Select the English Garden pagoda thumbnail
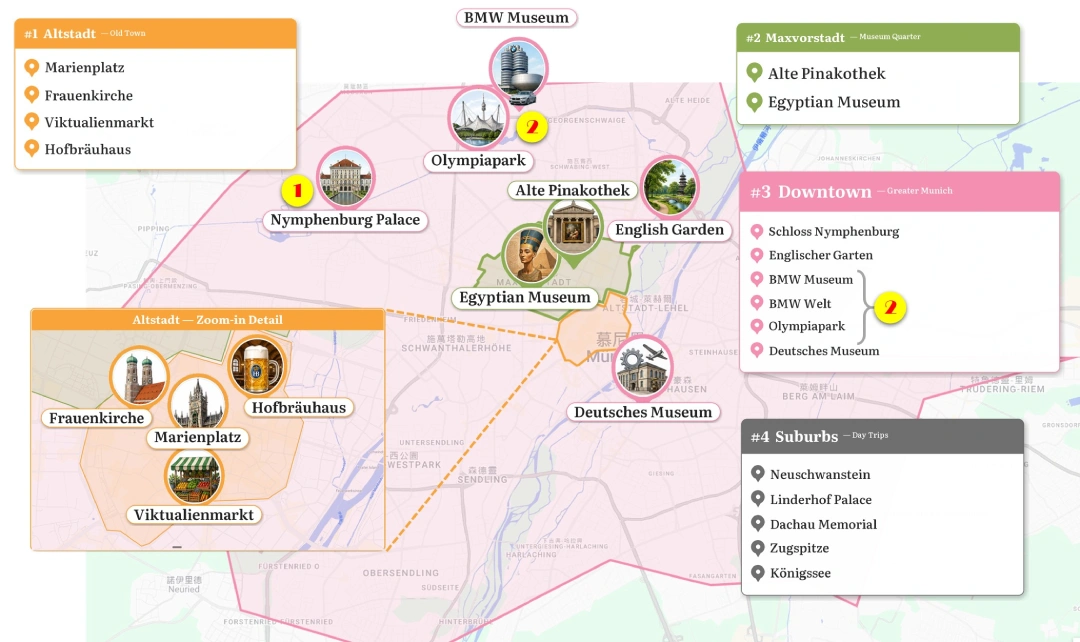The height and width of the screenshot is (642, 1080). click(669, 187)
